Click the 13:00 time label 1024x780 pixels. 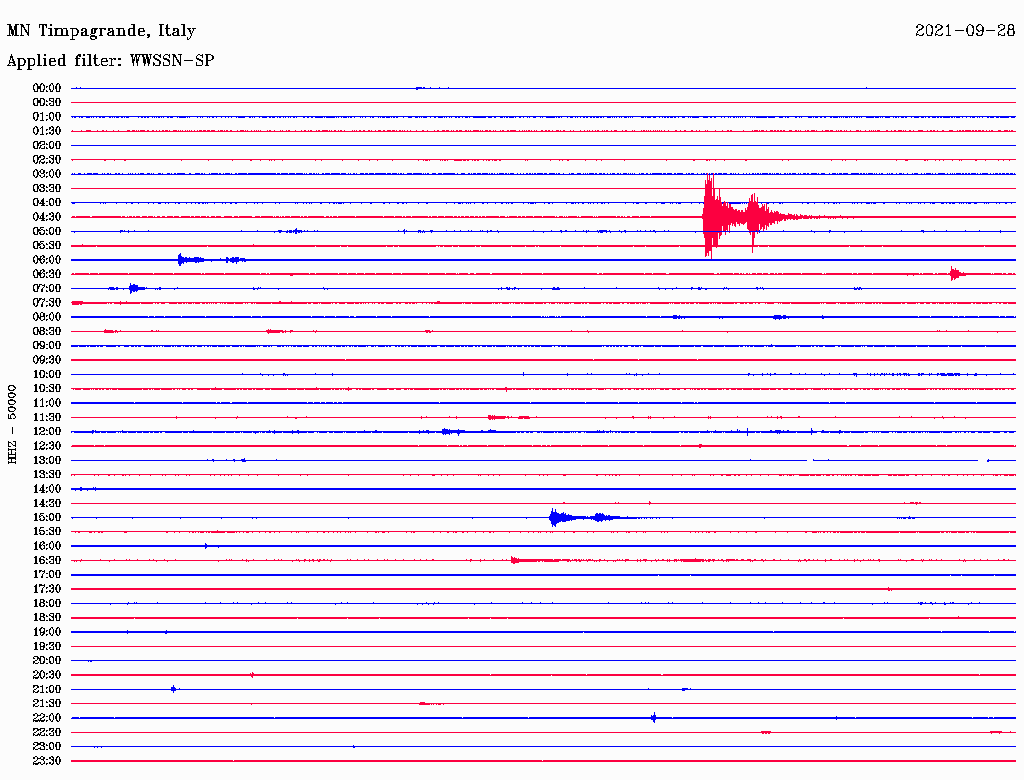click(47, 461)
